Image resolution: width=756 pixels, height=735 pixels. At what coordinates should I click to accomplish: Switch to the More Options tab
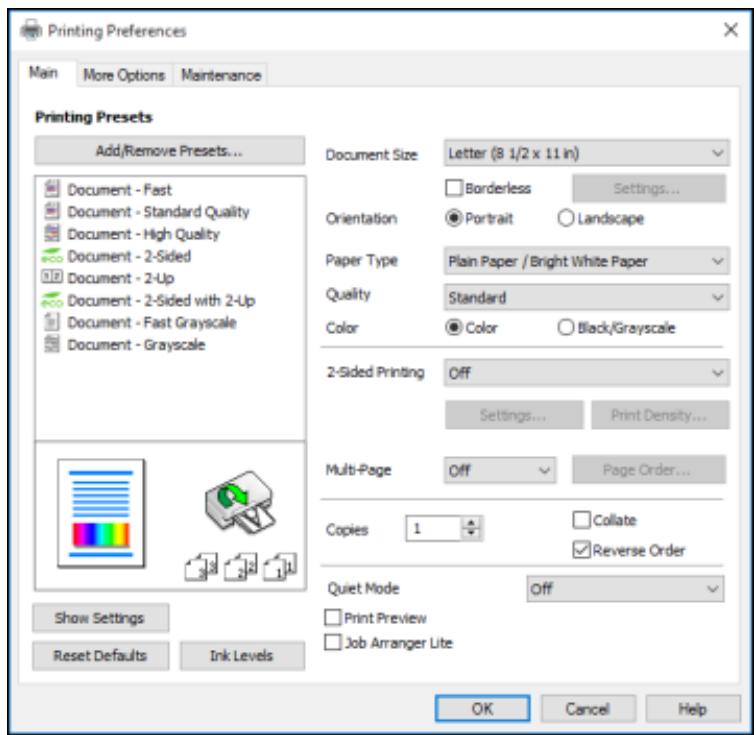click(124, 75)
